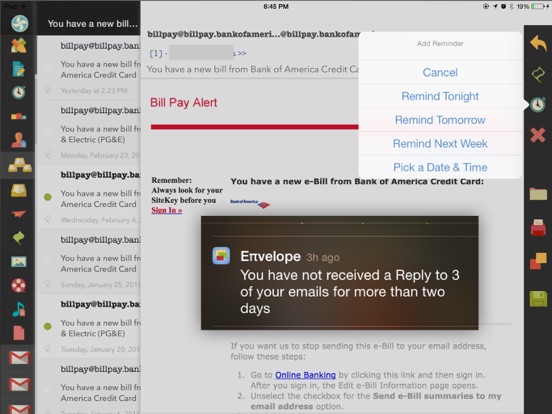Tap the Envelope notification banner

[340, 273]
